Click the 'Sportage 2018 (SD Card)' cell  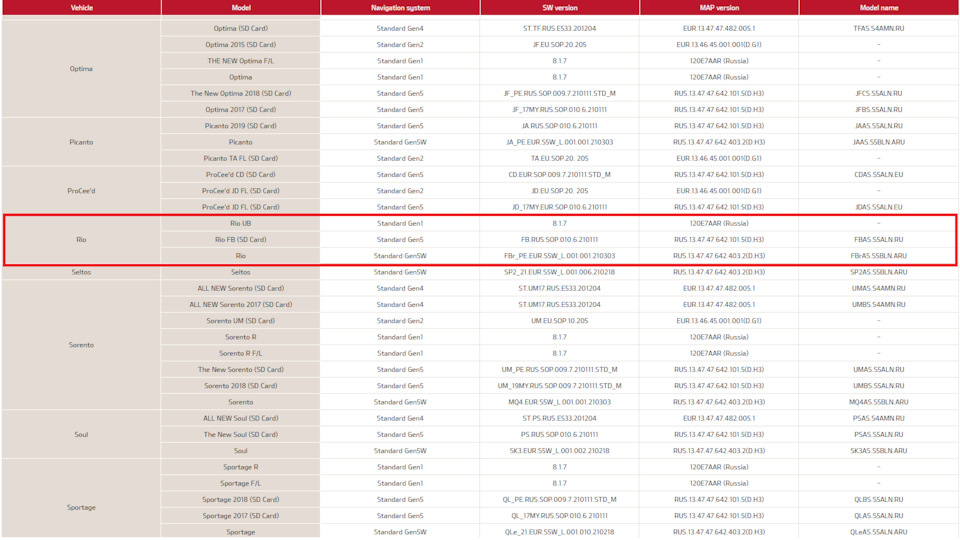click(x=241, y=500)
